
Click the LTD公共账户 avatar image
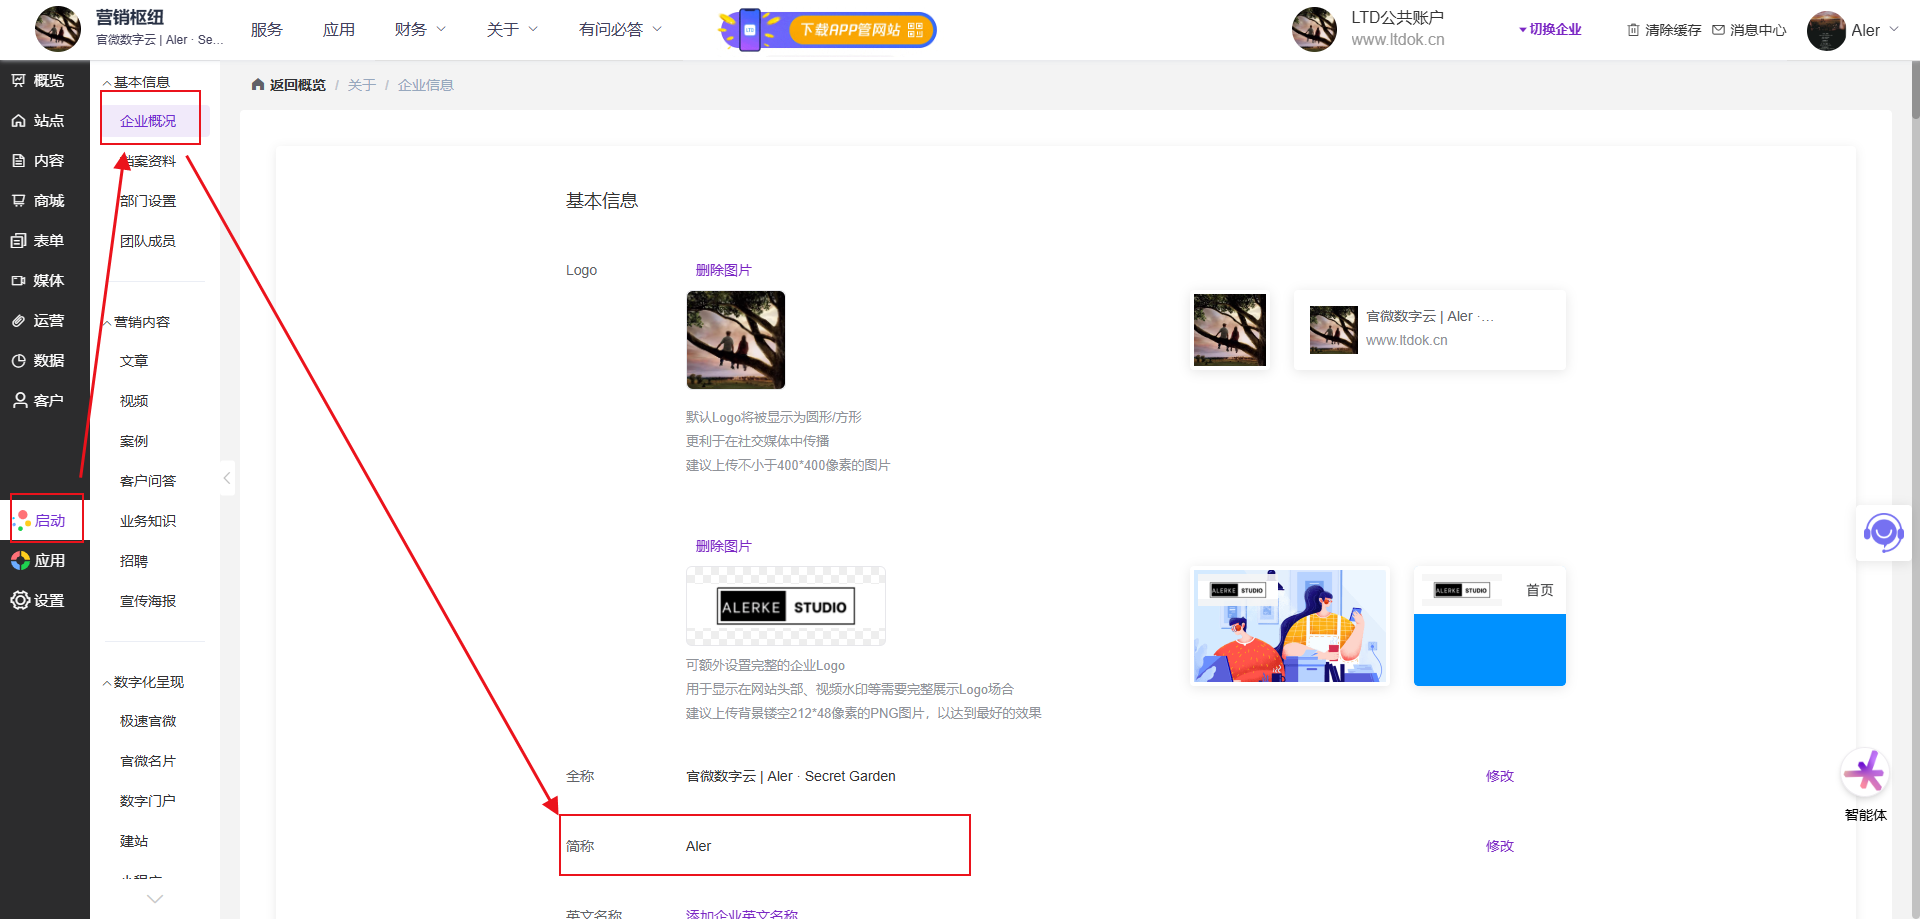tap(1314, 29)
